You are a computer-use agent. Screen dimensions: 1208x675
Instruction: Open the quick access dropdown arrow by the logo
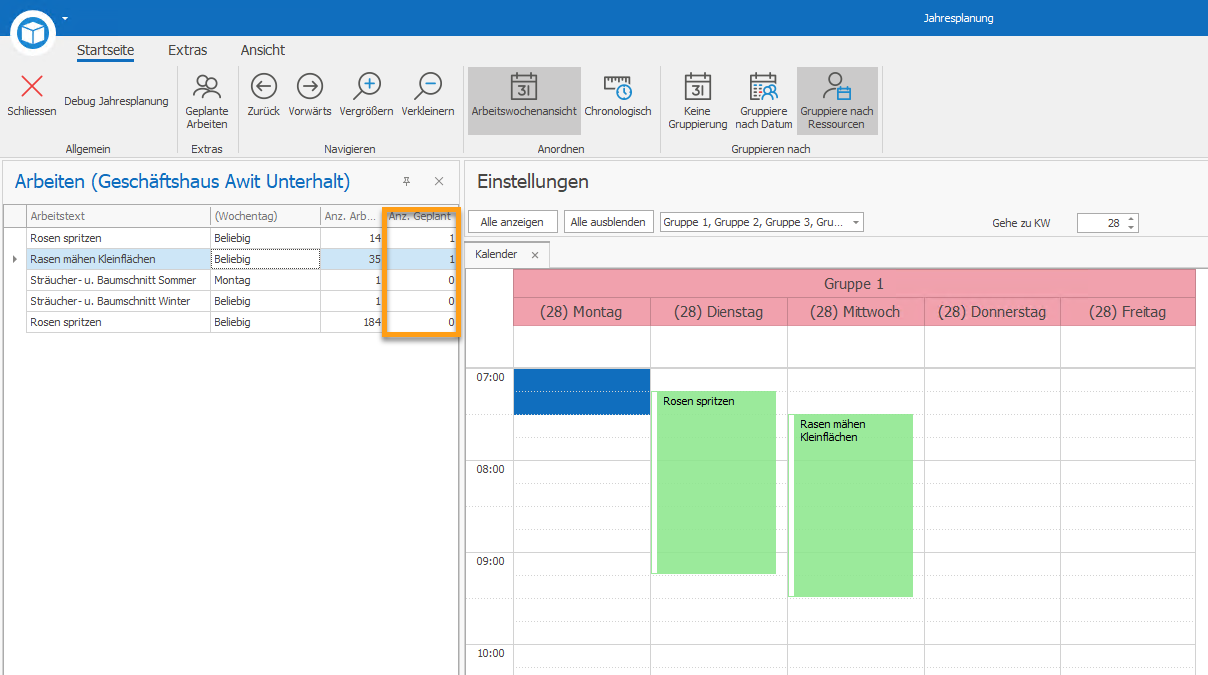click(x=65, y=18)
